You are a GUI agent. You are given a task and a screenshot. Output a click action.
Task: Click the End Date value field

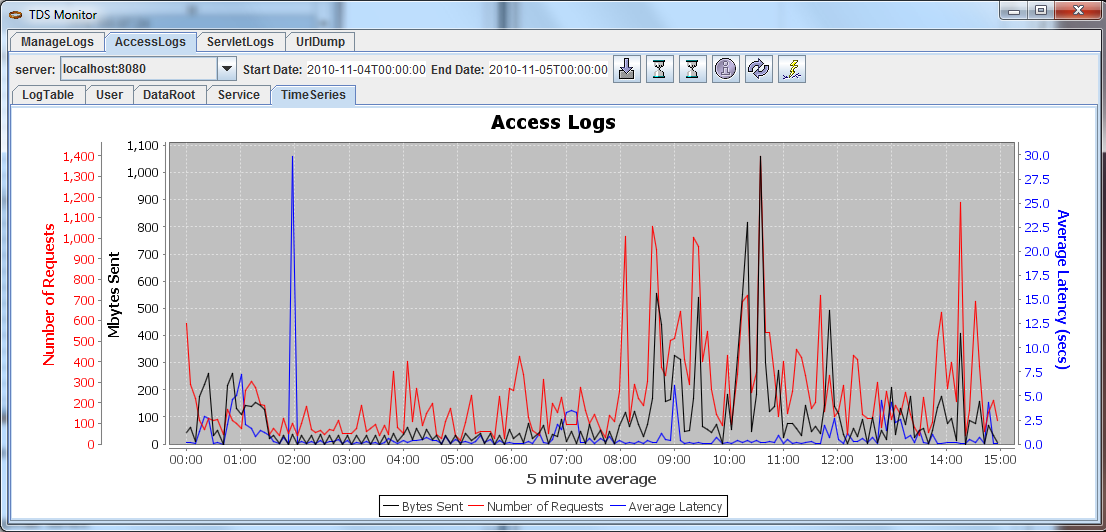click(548, 70)
